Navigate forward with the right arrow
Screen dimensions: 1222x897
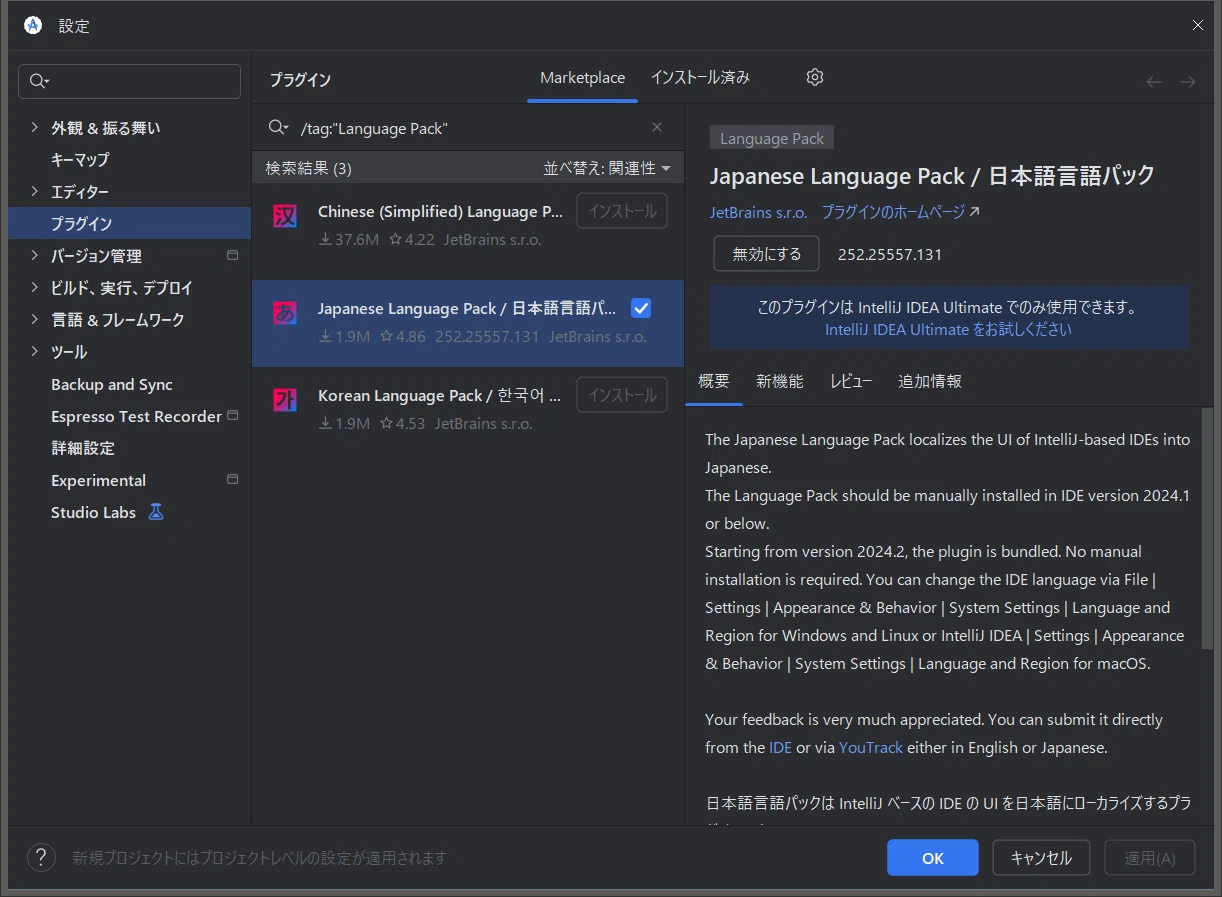click(1188, 82)
